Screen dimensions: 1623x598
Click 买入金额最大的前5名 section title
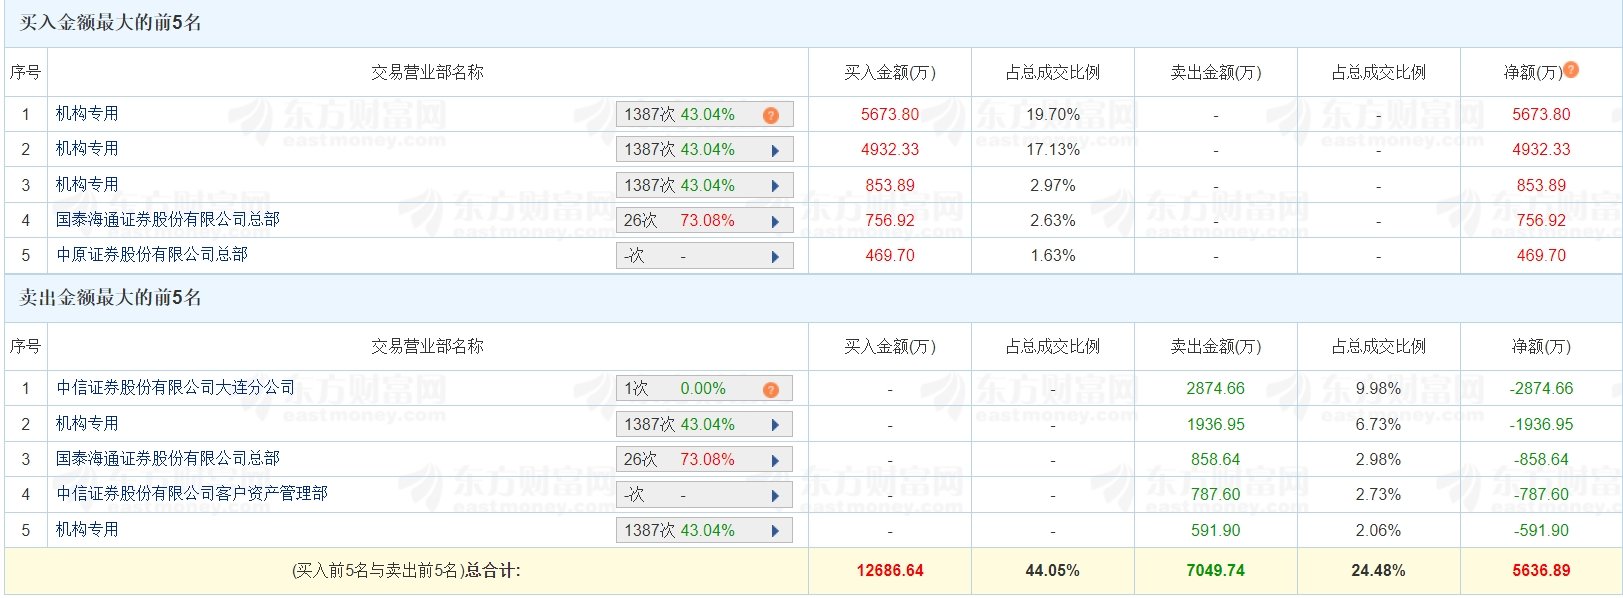(x=111, y=23)
